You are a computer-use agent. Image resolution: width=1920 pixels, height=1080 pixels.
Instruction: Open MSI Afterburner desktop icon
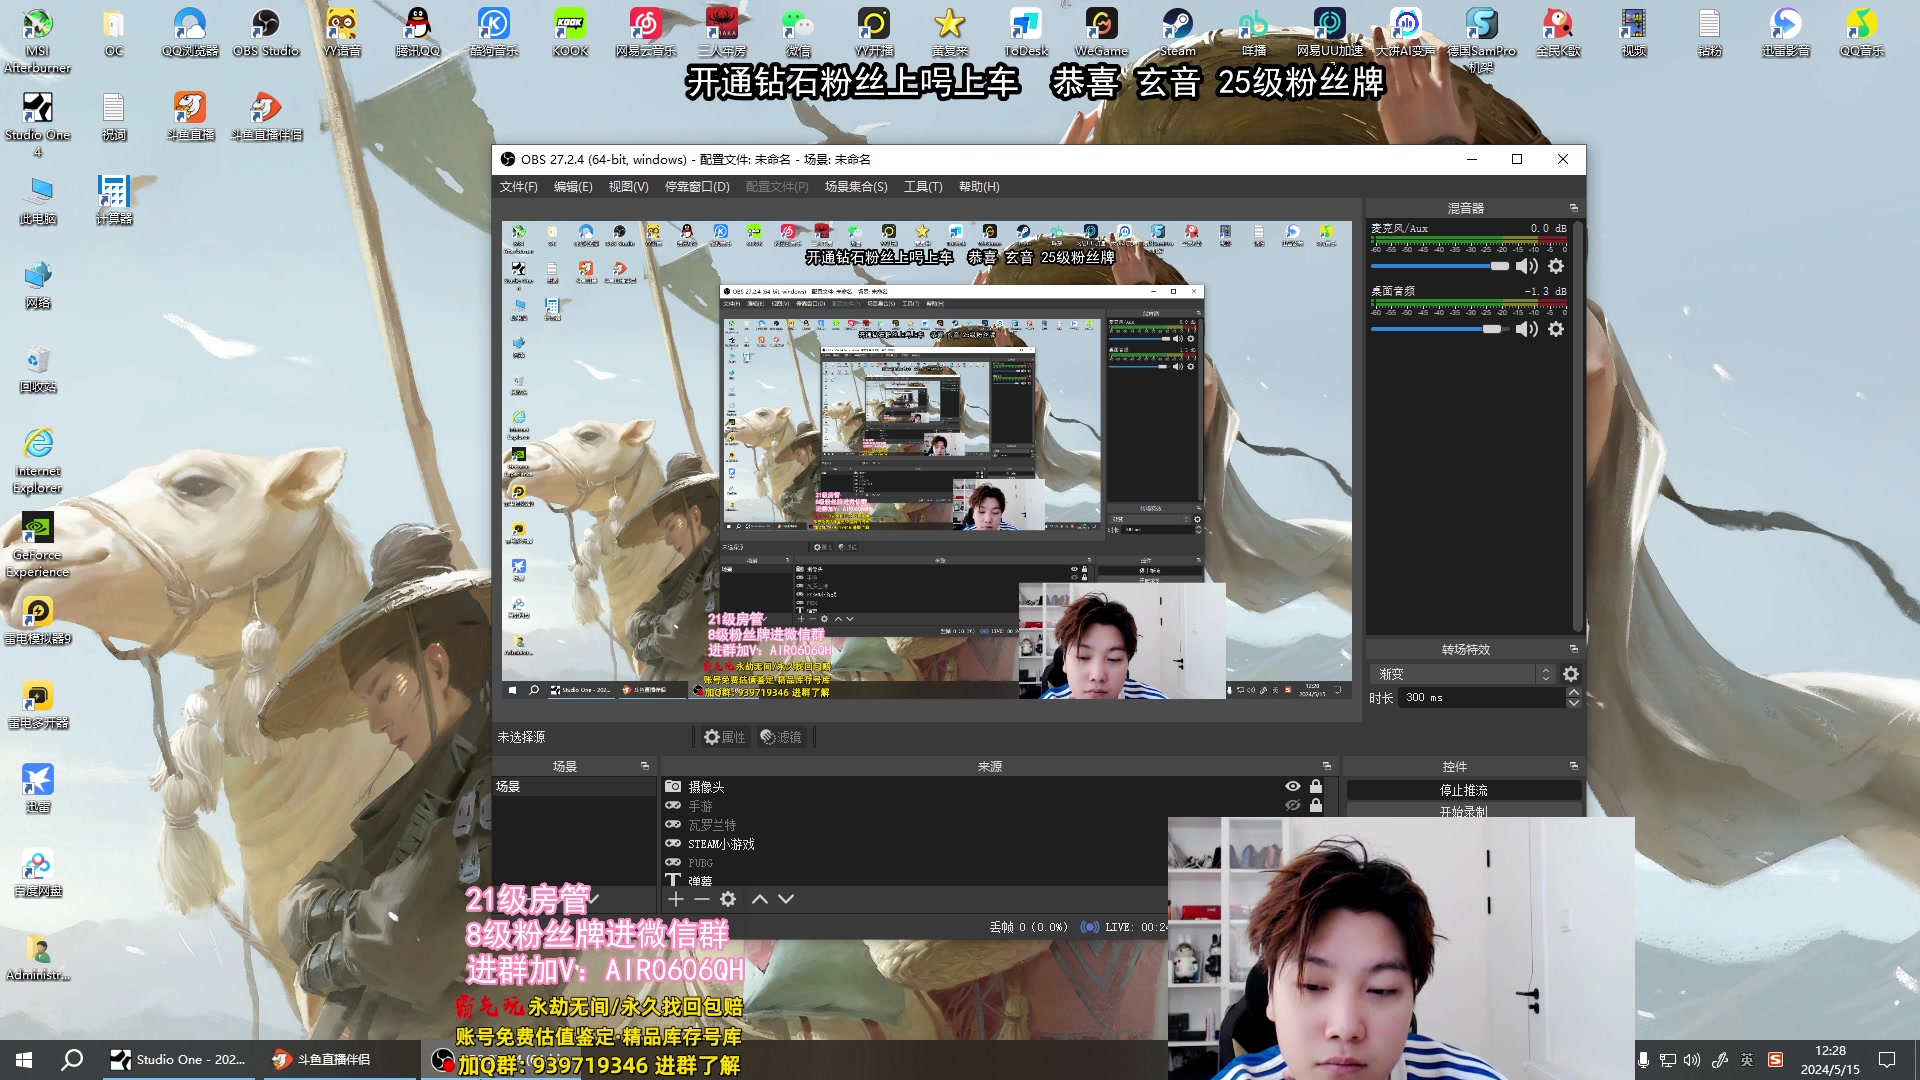[x=38, y=40]
